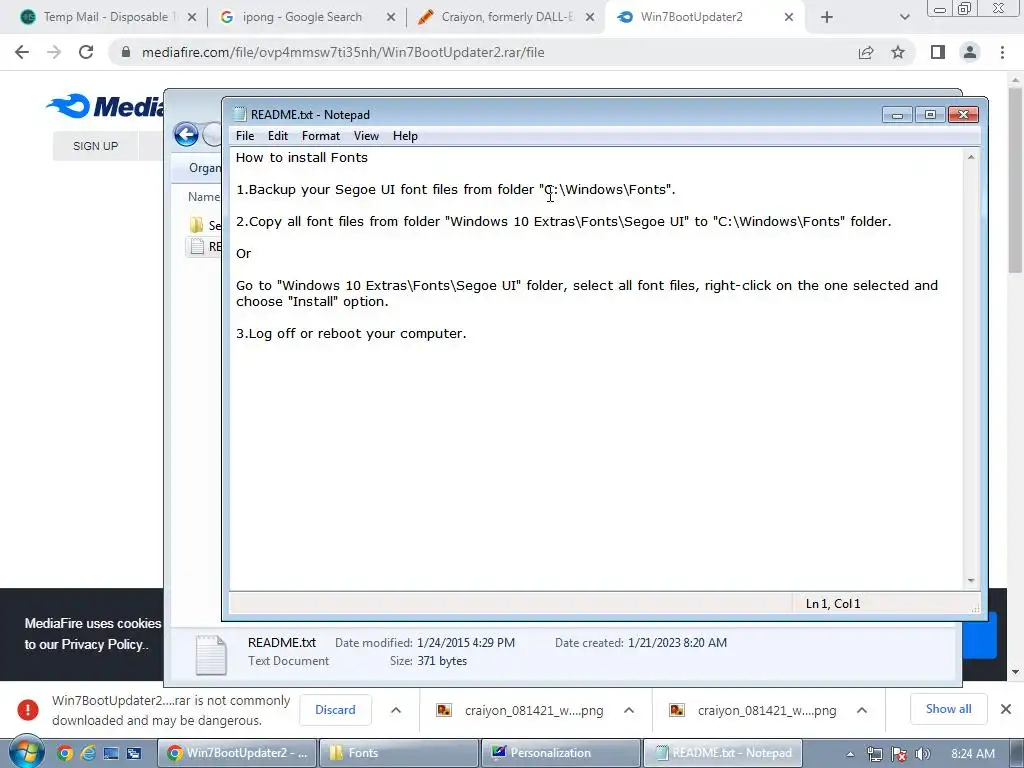
Task: Click the "Ln 1, Col 1" status indicator
Action: click(833, 603)
